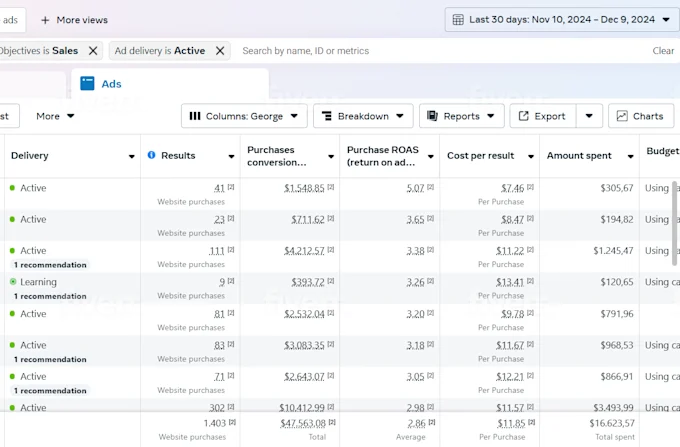Export the table data
This screenshot has width=680, height=447.
543,116
